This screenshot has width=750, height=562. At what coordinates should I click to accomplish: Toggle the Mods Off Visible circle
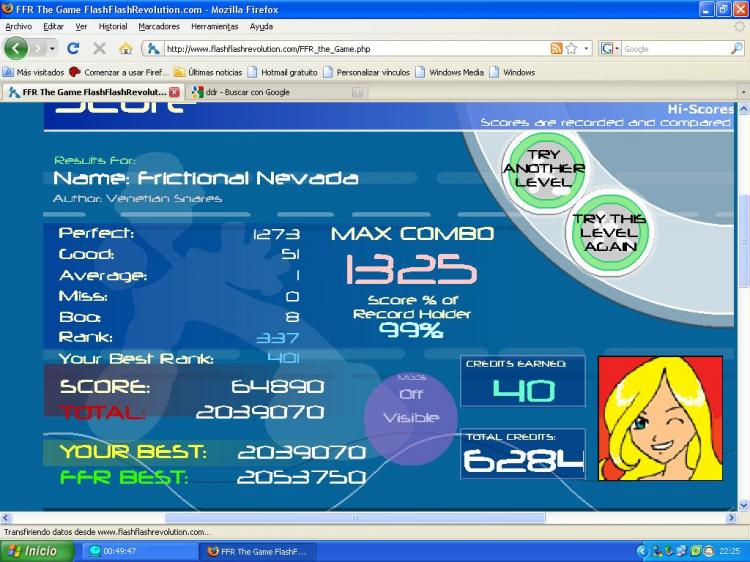[411, 416]
